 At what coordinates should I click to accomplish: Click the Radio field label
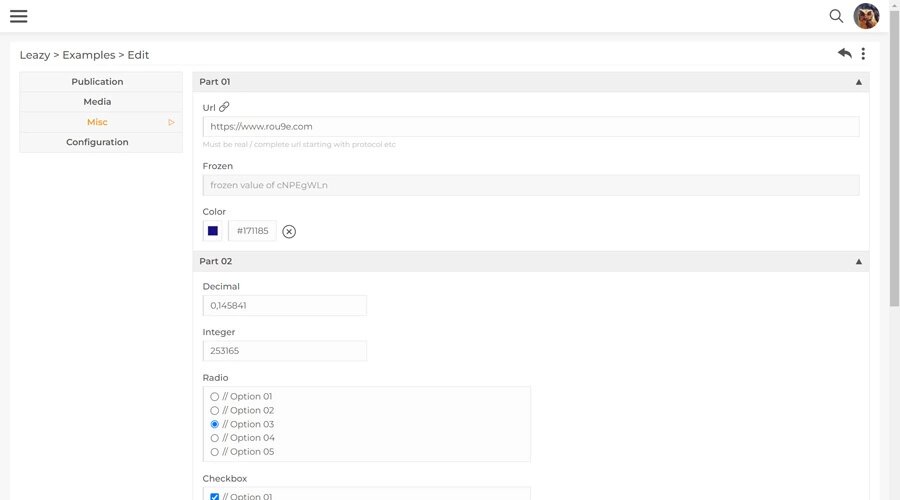(x=215, y=378)
